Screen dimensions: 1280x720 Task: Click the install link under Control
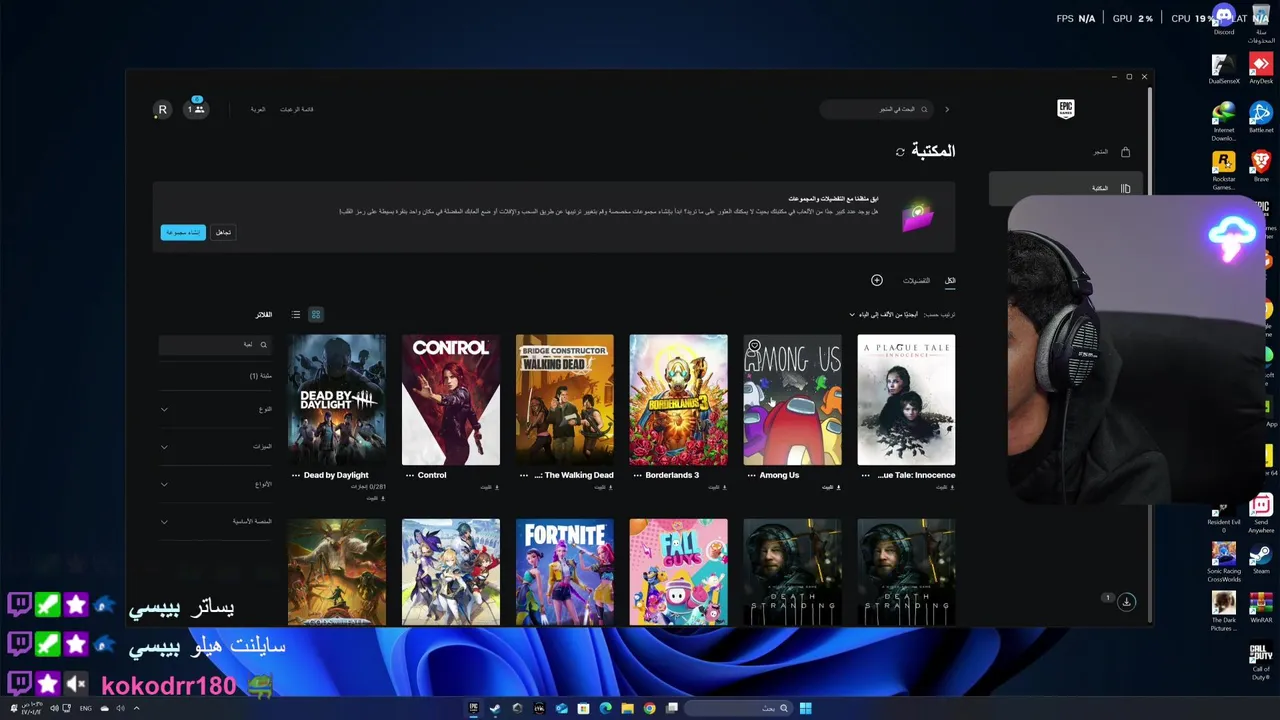[489, 487]
